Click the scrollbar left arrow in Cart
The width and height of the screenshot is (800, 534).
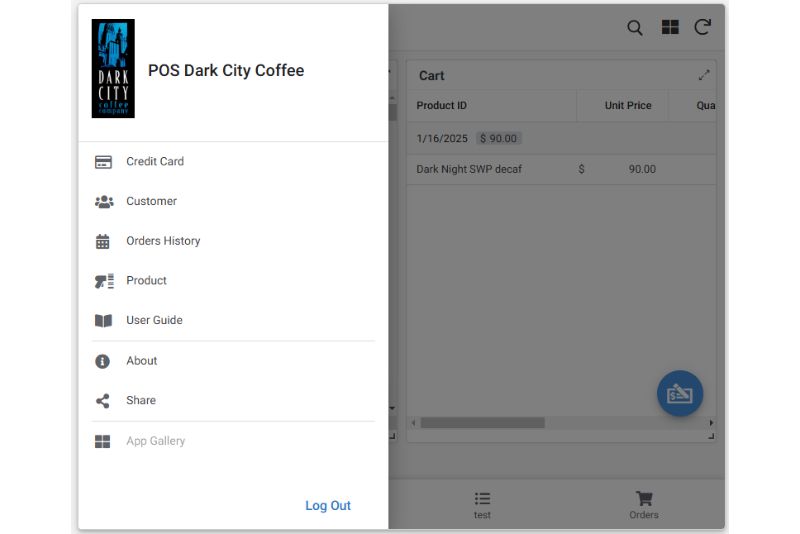click(x=413, y=423)
